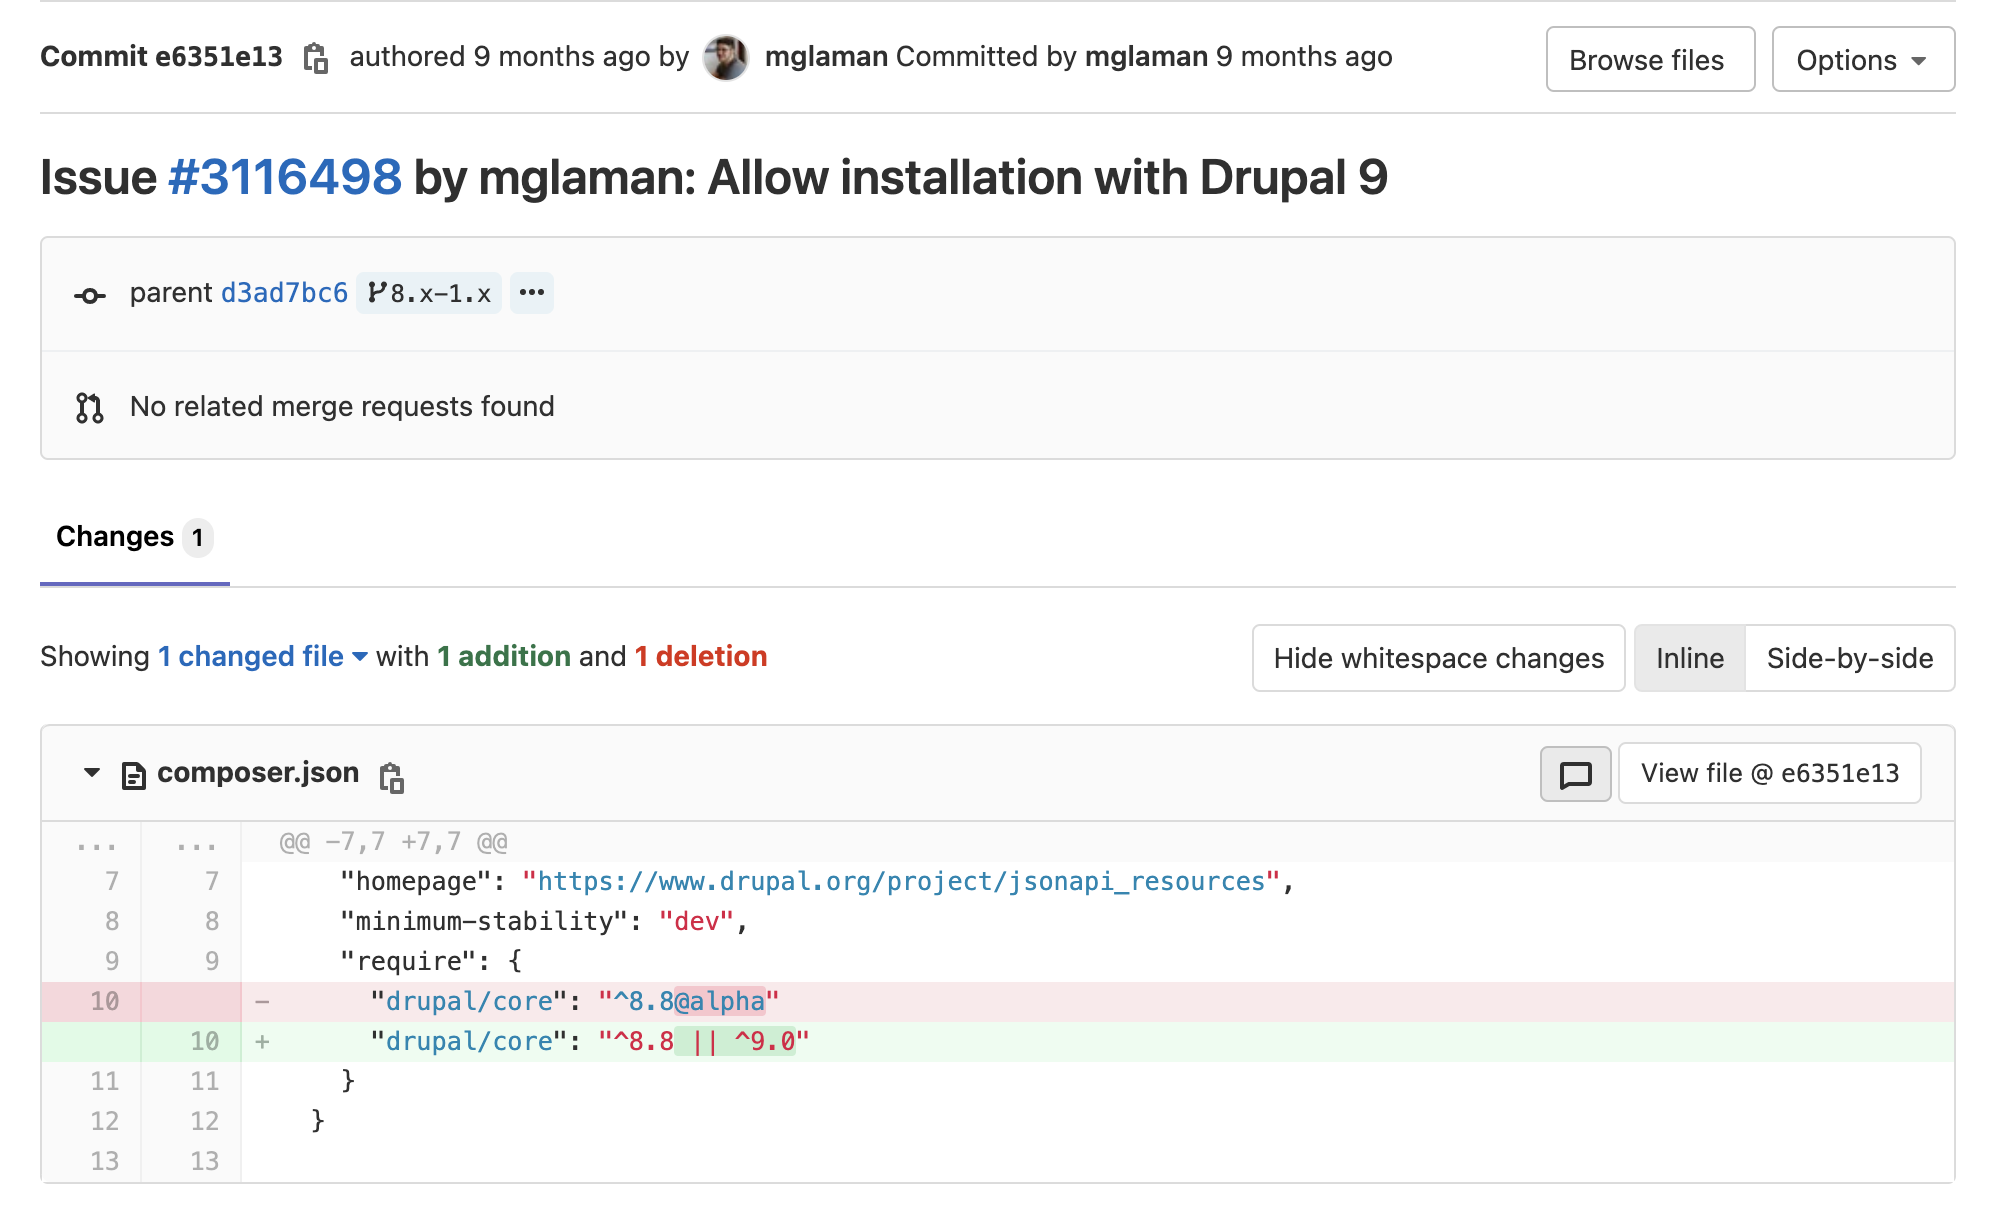Screen dimensions: 1998x1206
Task: Click View file @ e6351e13
Action: pos(1769,773)
